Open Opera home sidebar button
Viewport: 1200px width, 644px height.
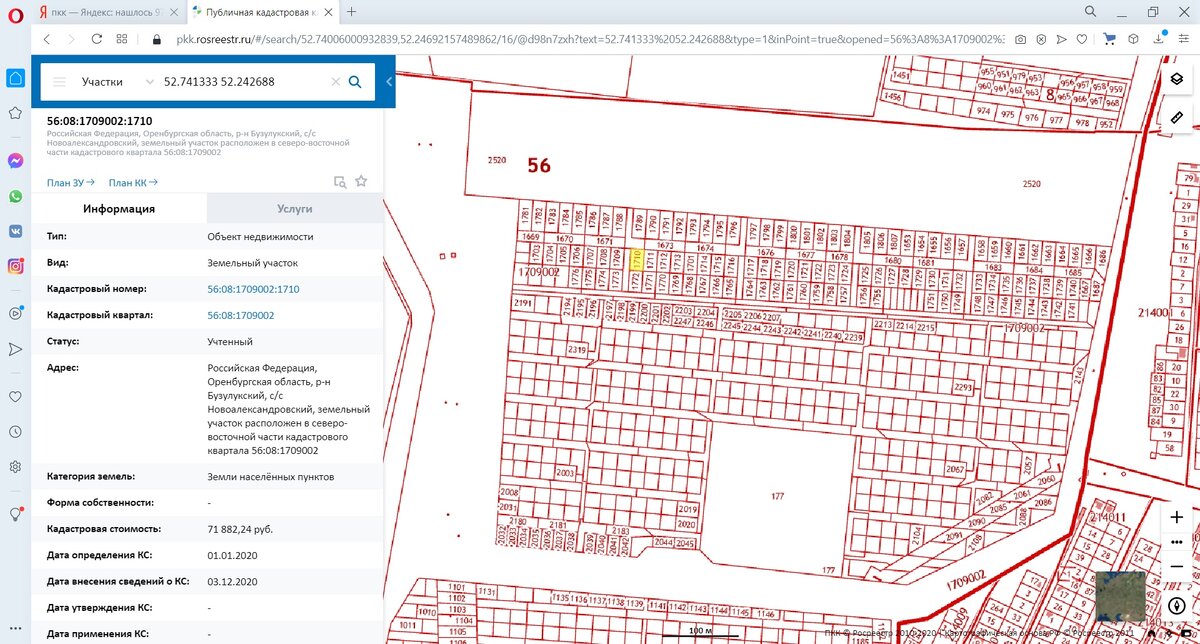tap(15, 78)
